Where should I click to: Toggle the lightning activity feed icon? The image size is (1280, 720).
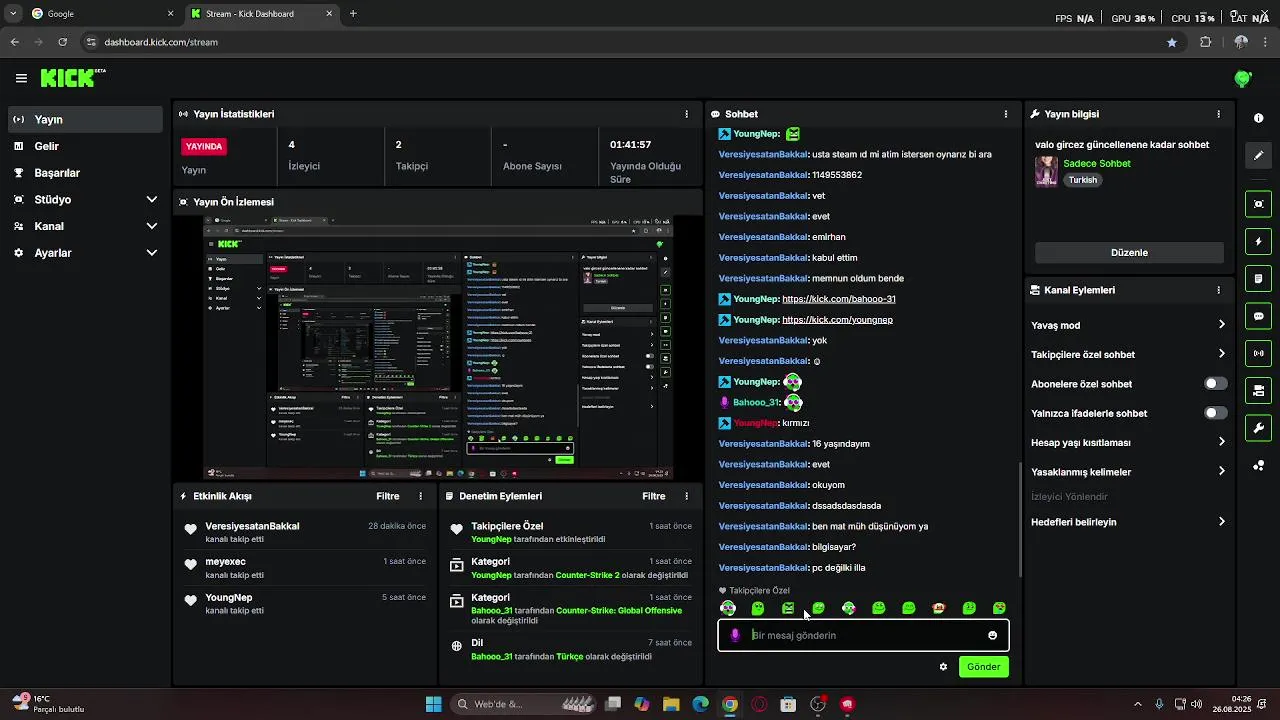(x=1258, y=242)
